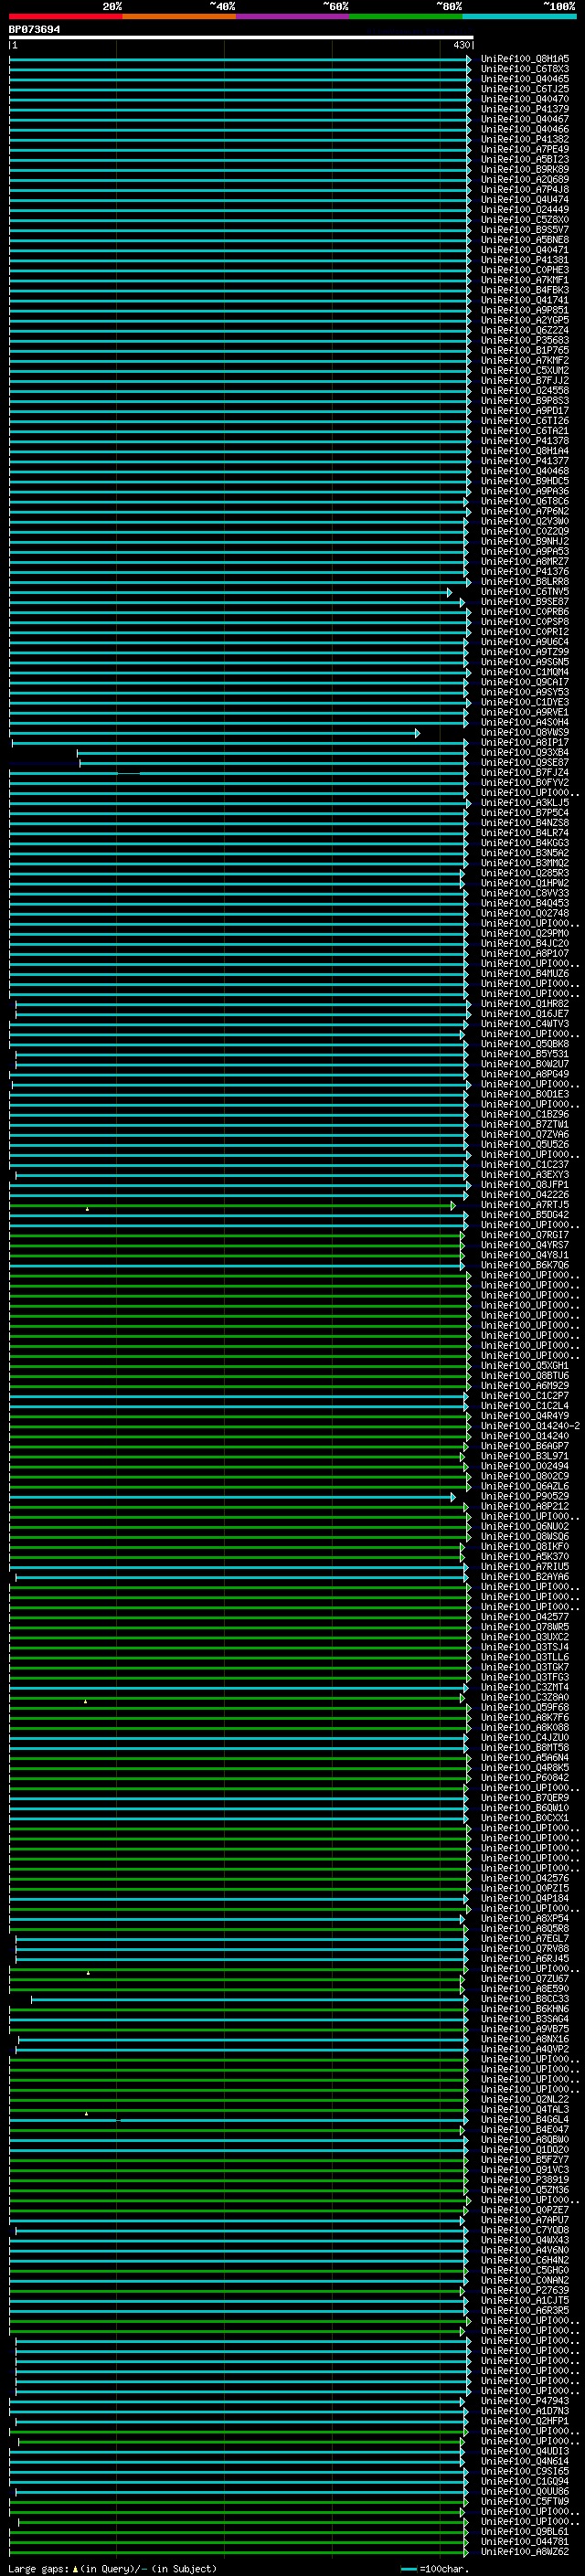Open hit UniRef100_B7FJZ4
Viewport: 585px width, 2576px height.
[x=525, y=773]
